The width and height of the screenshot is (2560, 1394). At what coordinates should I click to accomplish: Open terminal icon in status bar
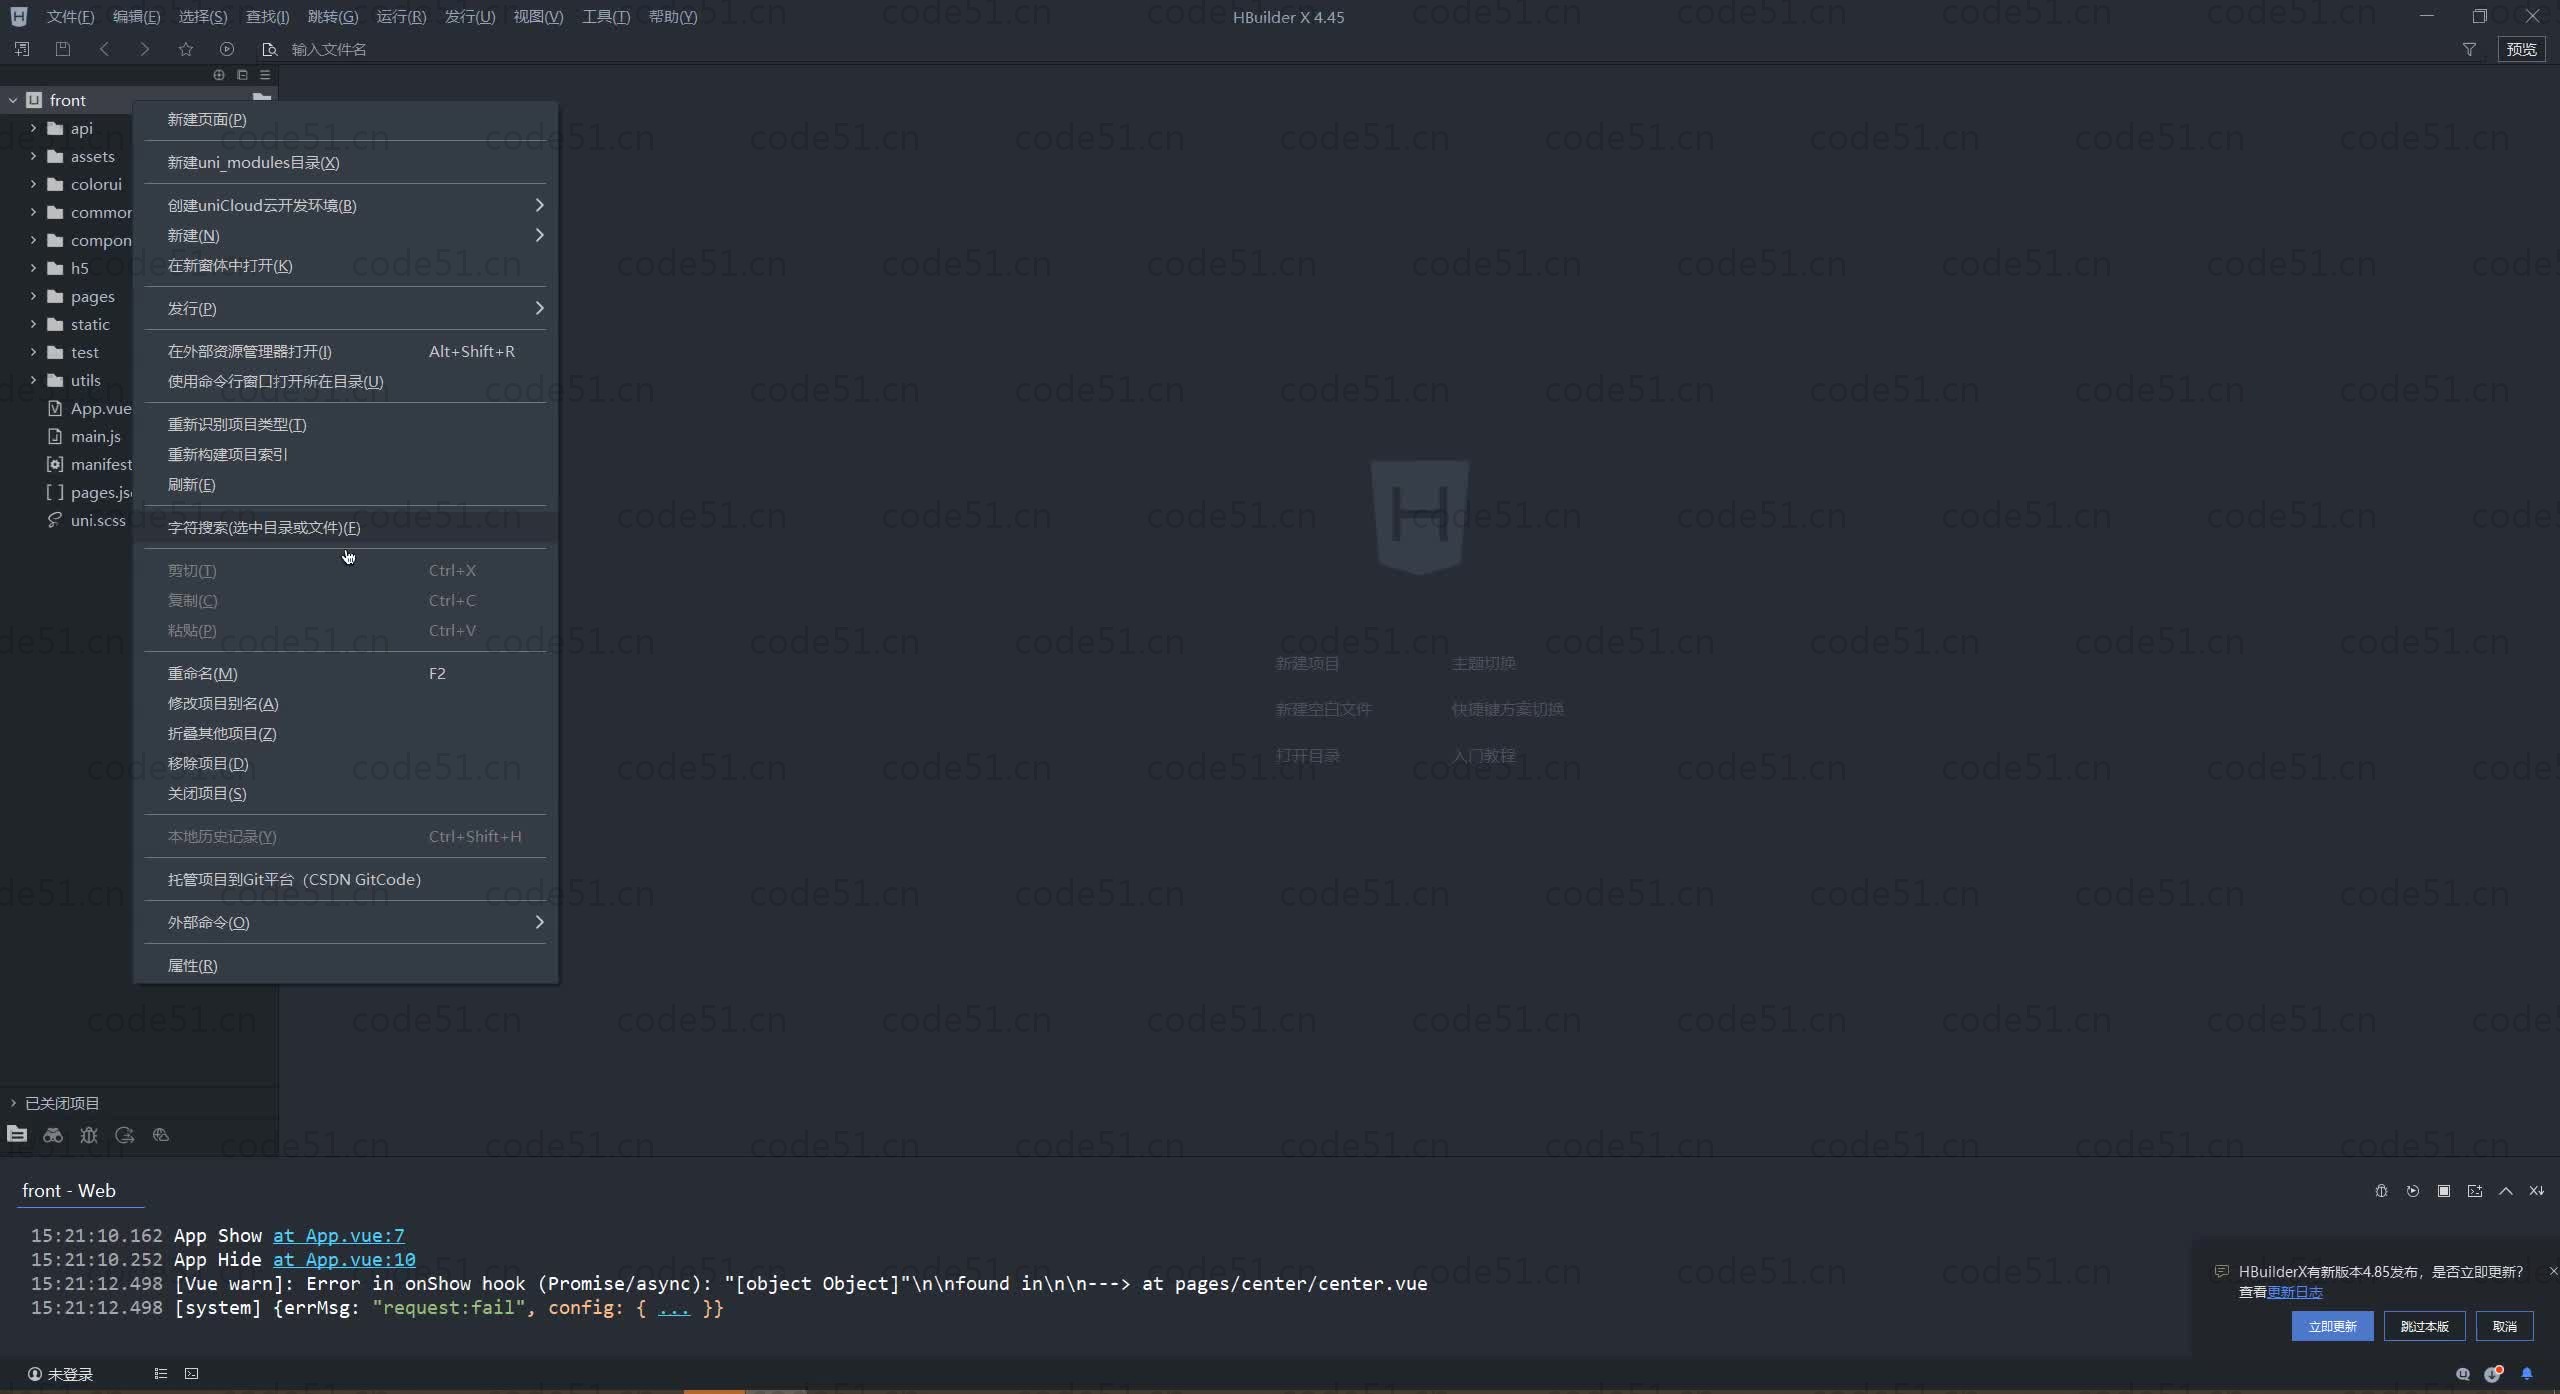[192, 1374]
